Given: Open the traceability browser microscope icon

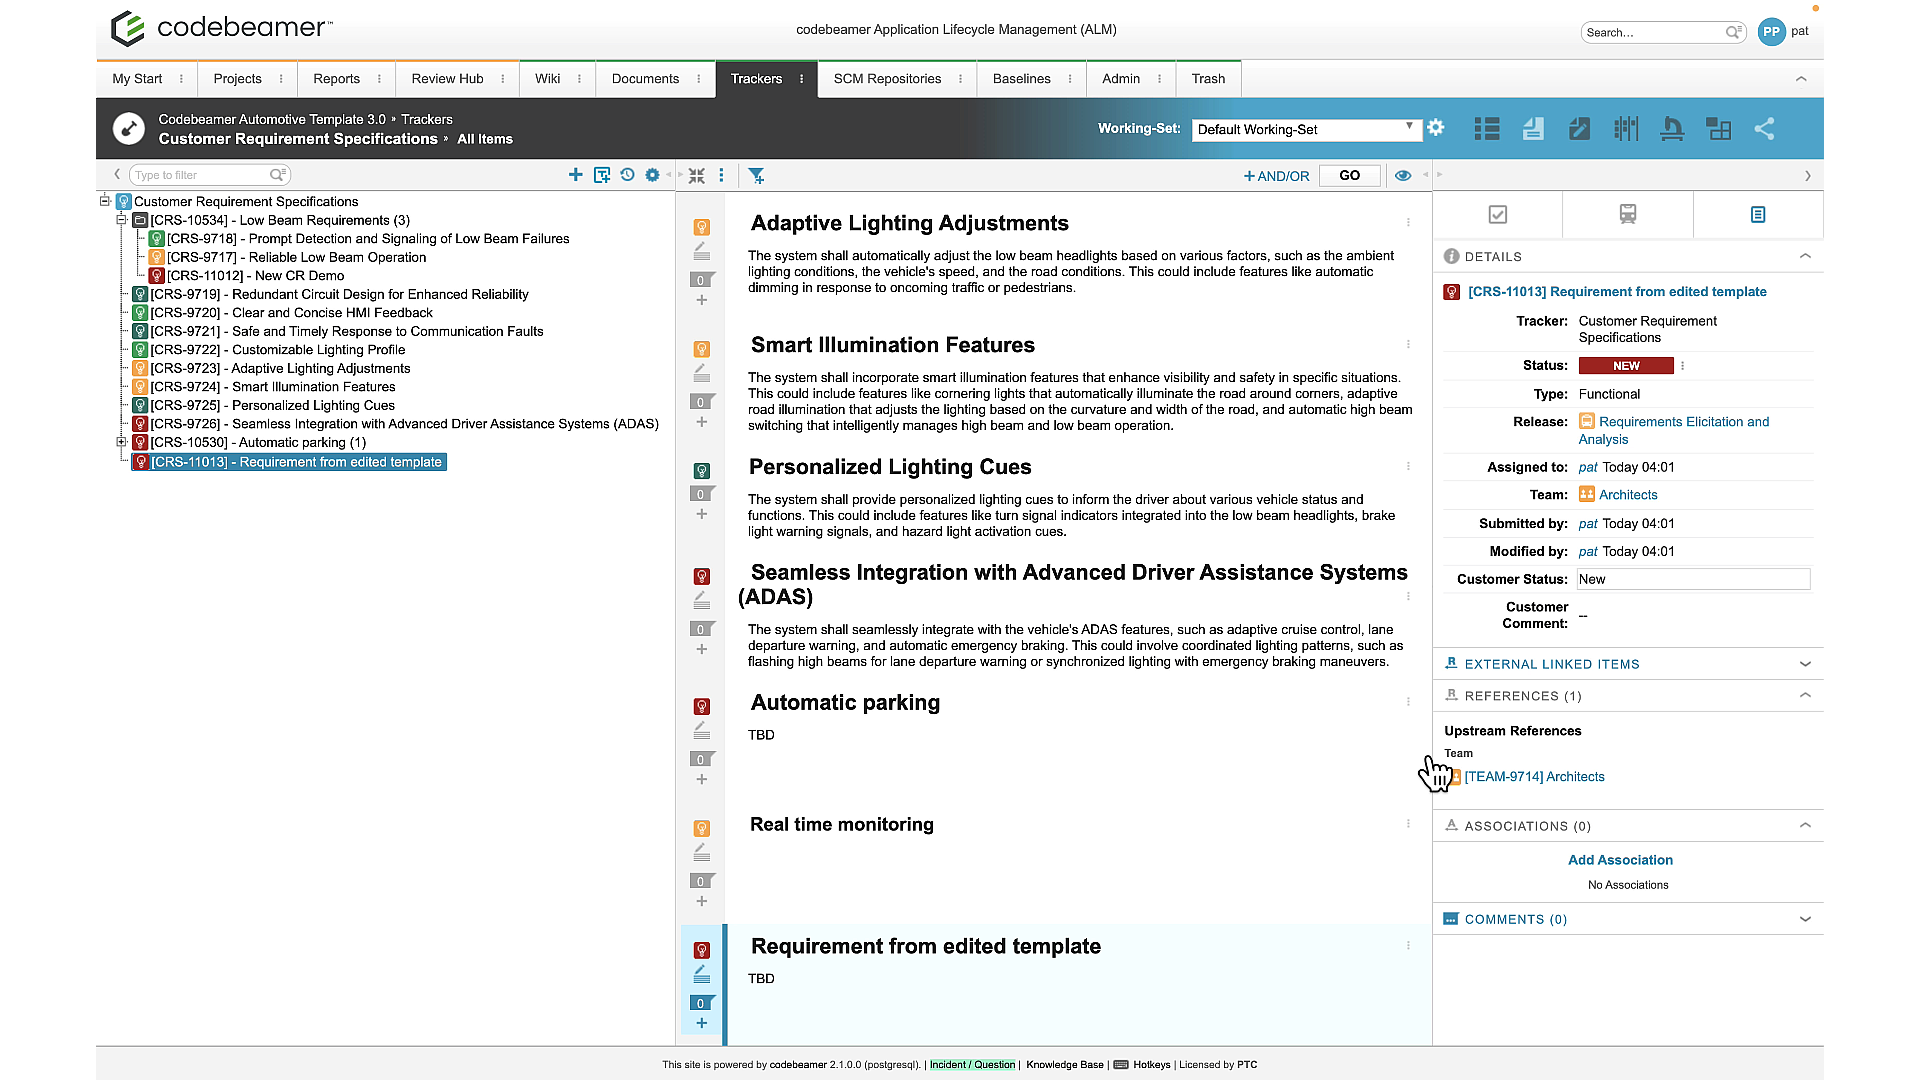Looking at the screenshot, I should [1672, 129].
